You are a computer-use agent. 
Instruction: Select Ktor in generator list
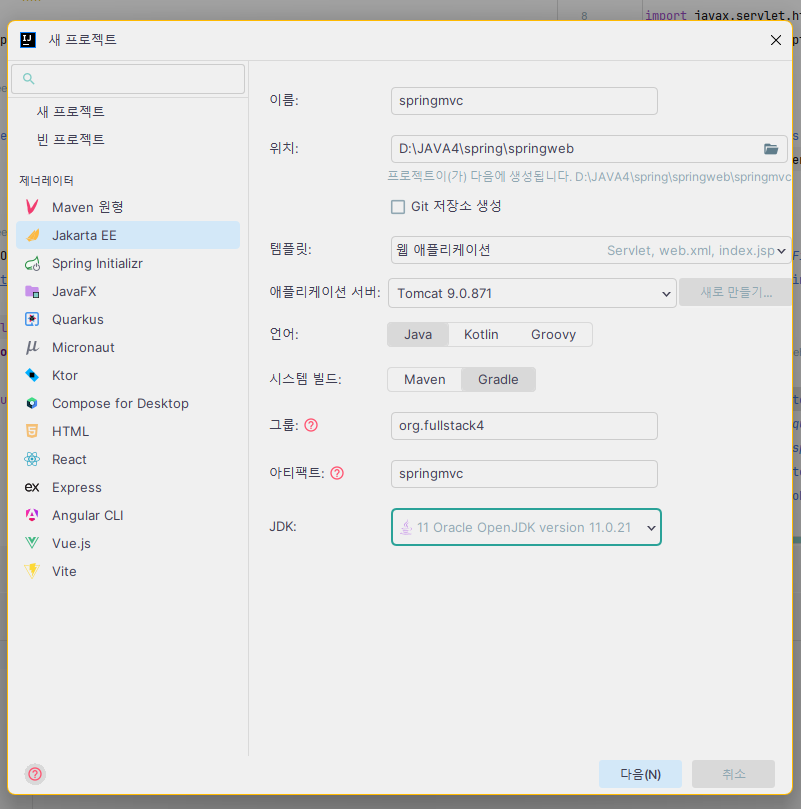pyautogui.click(x=128, y=375)
